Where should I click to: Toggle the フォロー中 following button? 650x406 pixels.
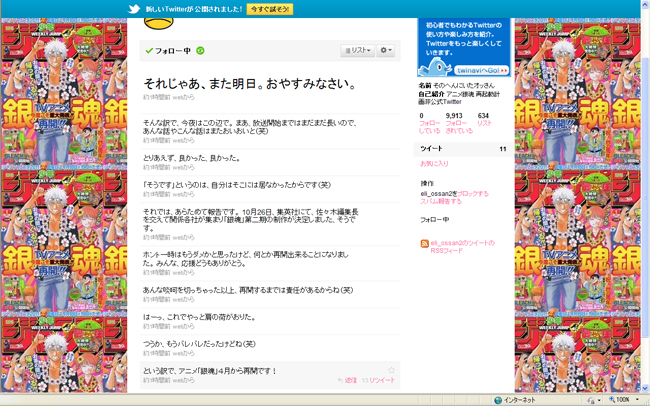point(168,51)
